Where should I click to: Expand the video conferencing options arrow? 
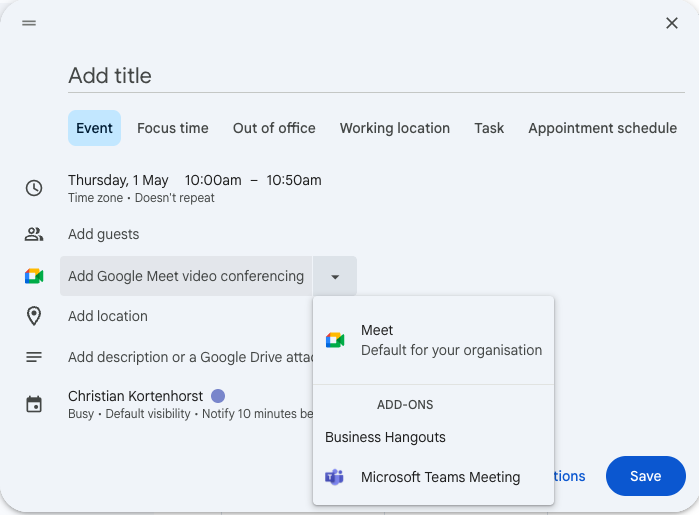pos(335,276)
